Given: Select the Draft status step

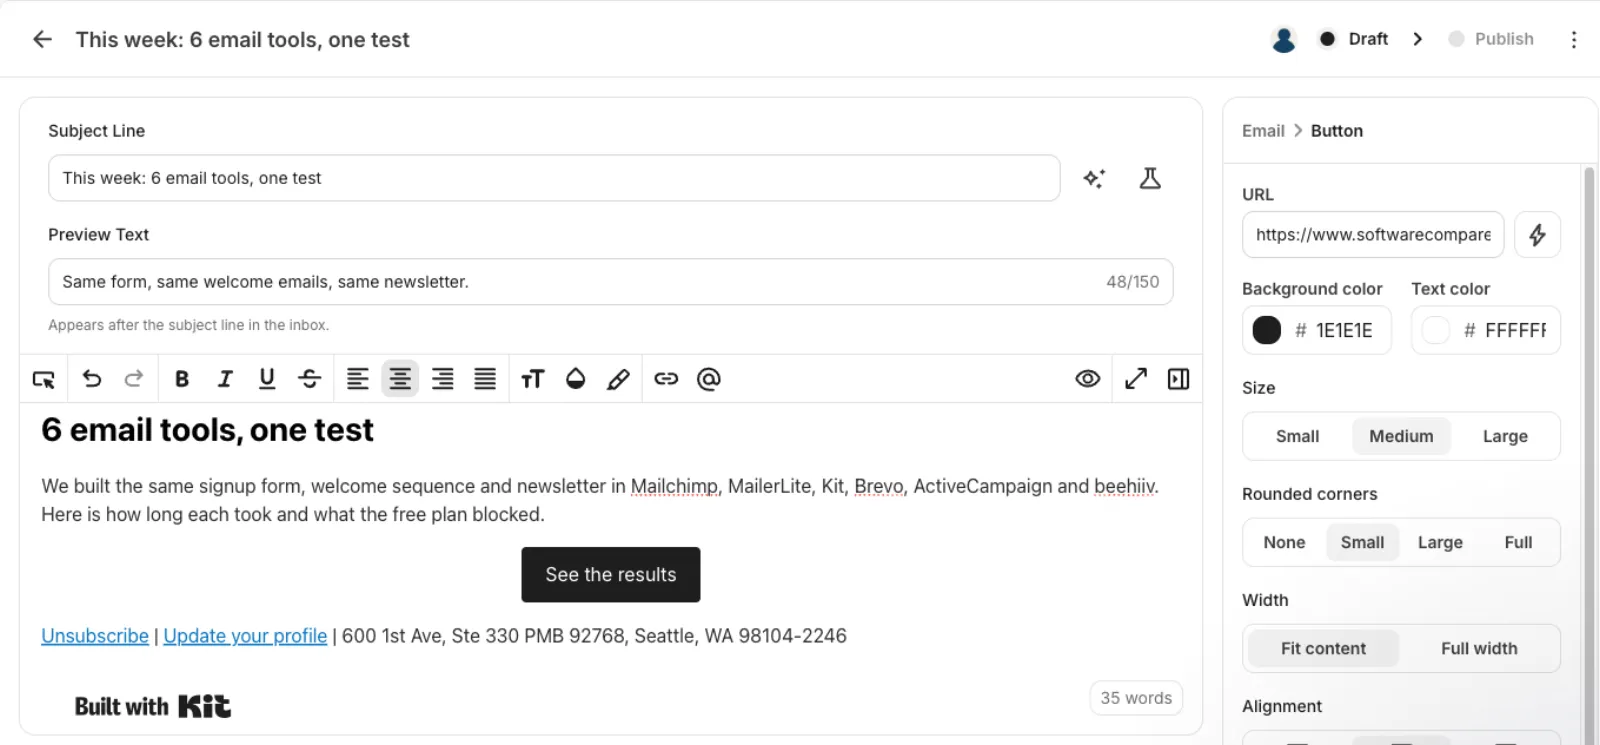Looking at the screenshot, I should pyautogui.click(x=1354, y=39).
